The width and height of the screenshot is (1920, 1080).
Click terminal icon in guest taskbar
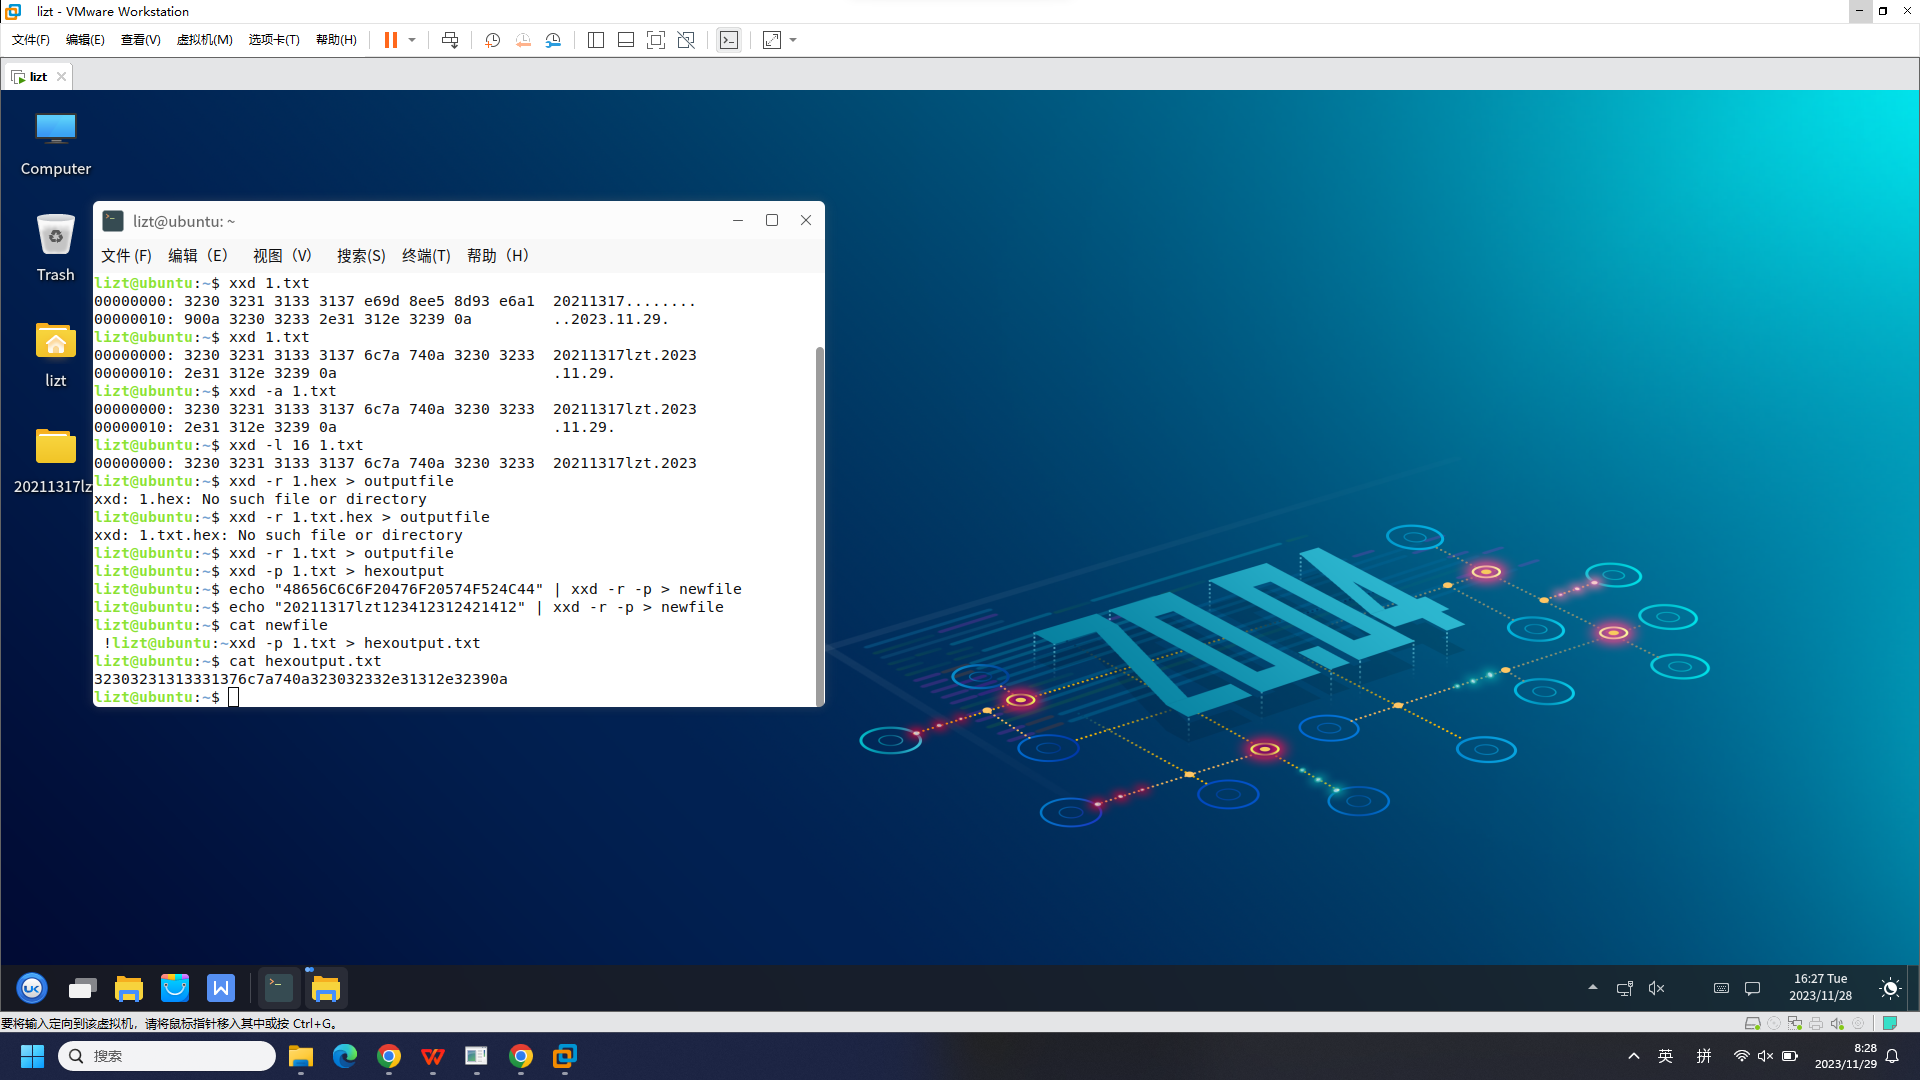(x=278, y=988)
